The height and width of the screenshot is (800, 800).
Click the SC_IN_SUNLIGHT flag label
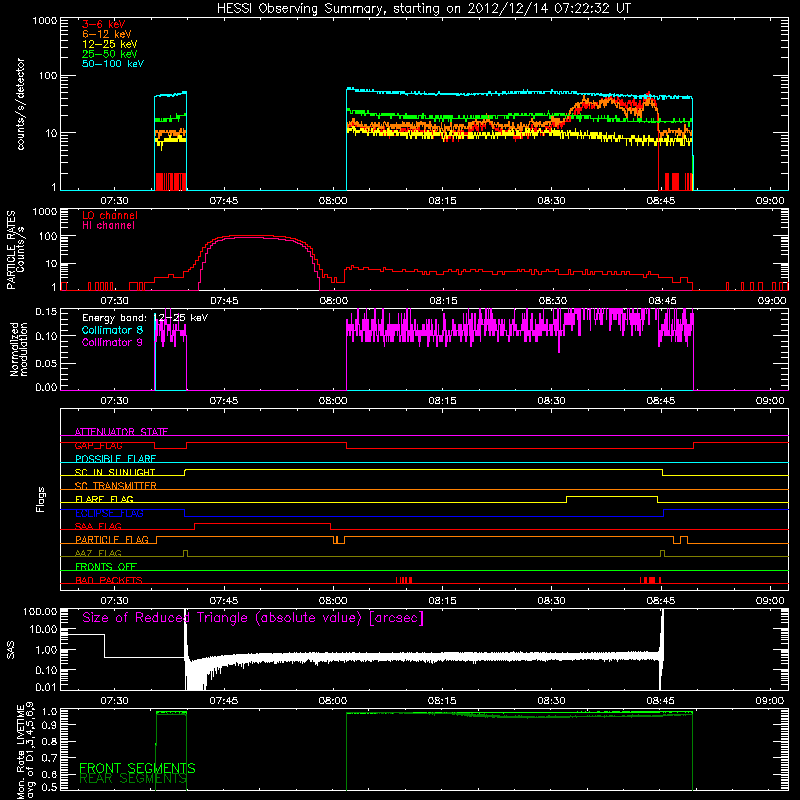click(x=115, y=472)
